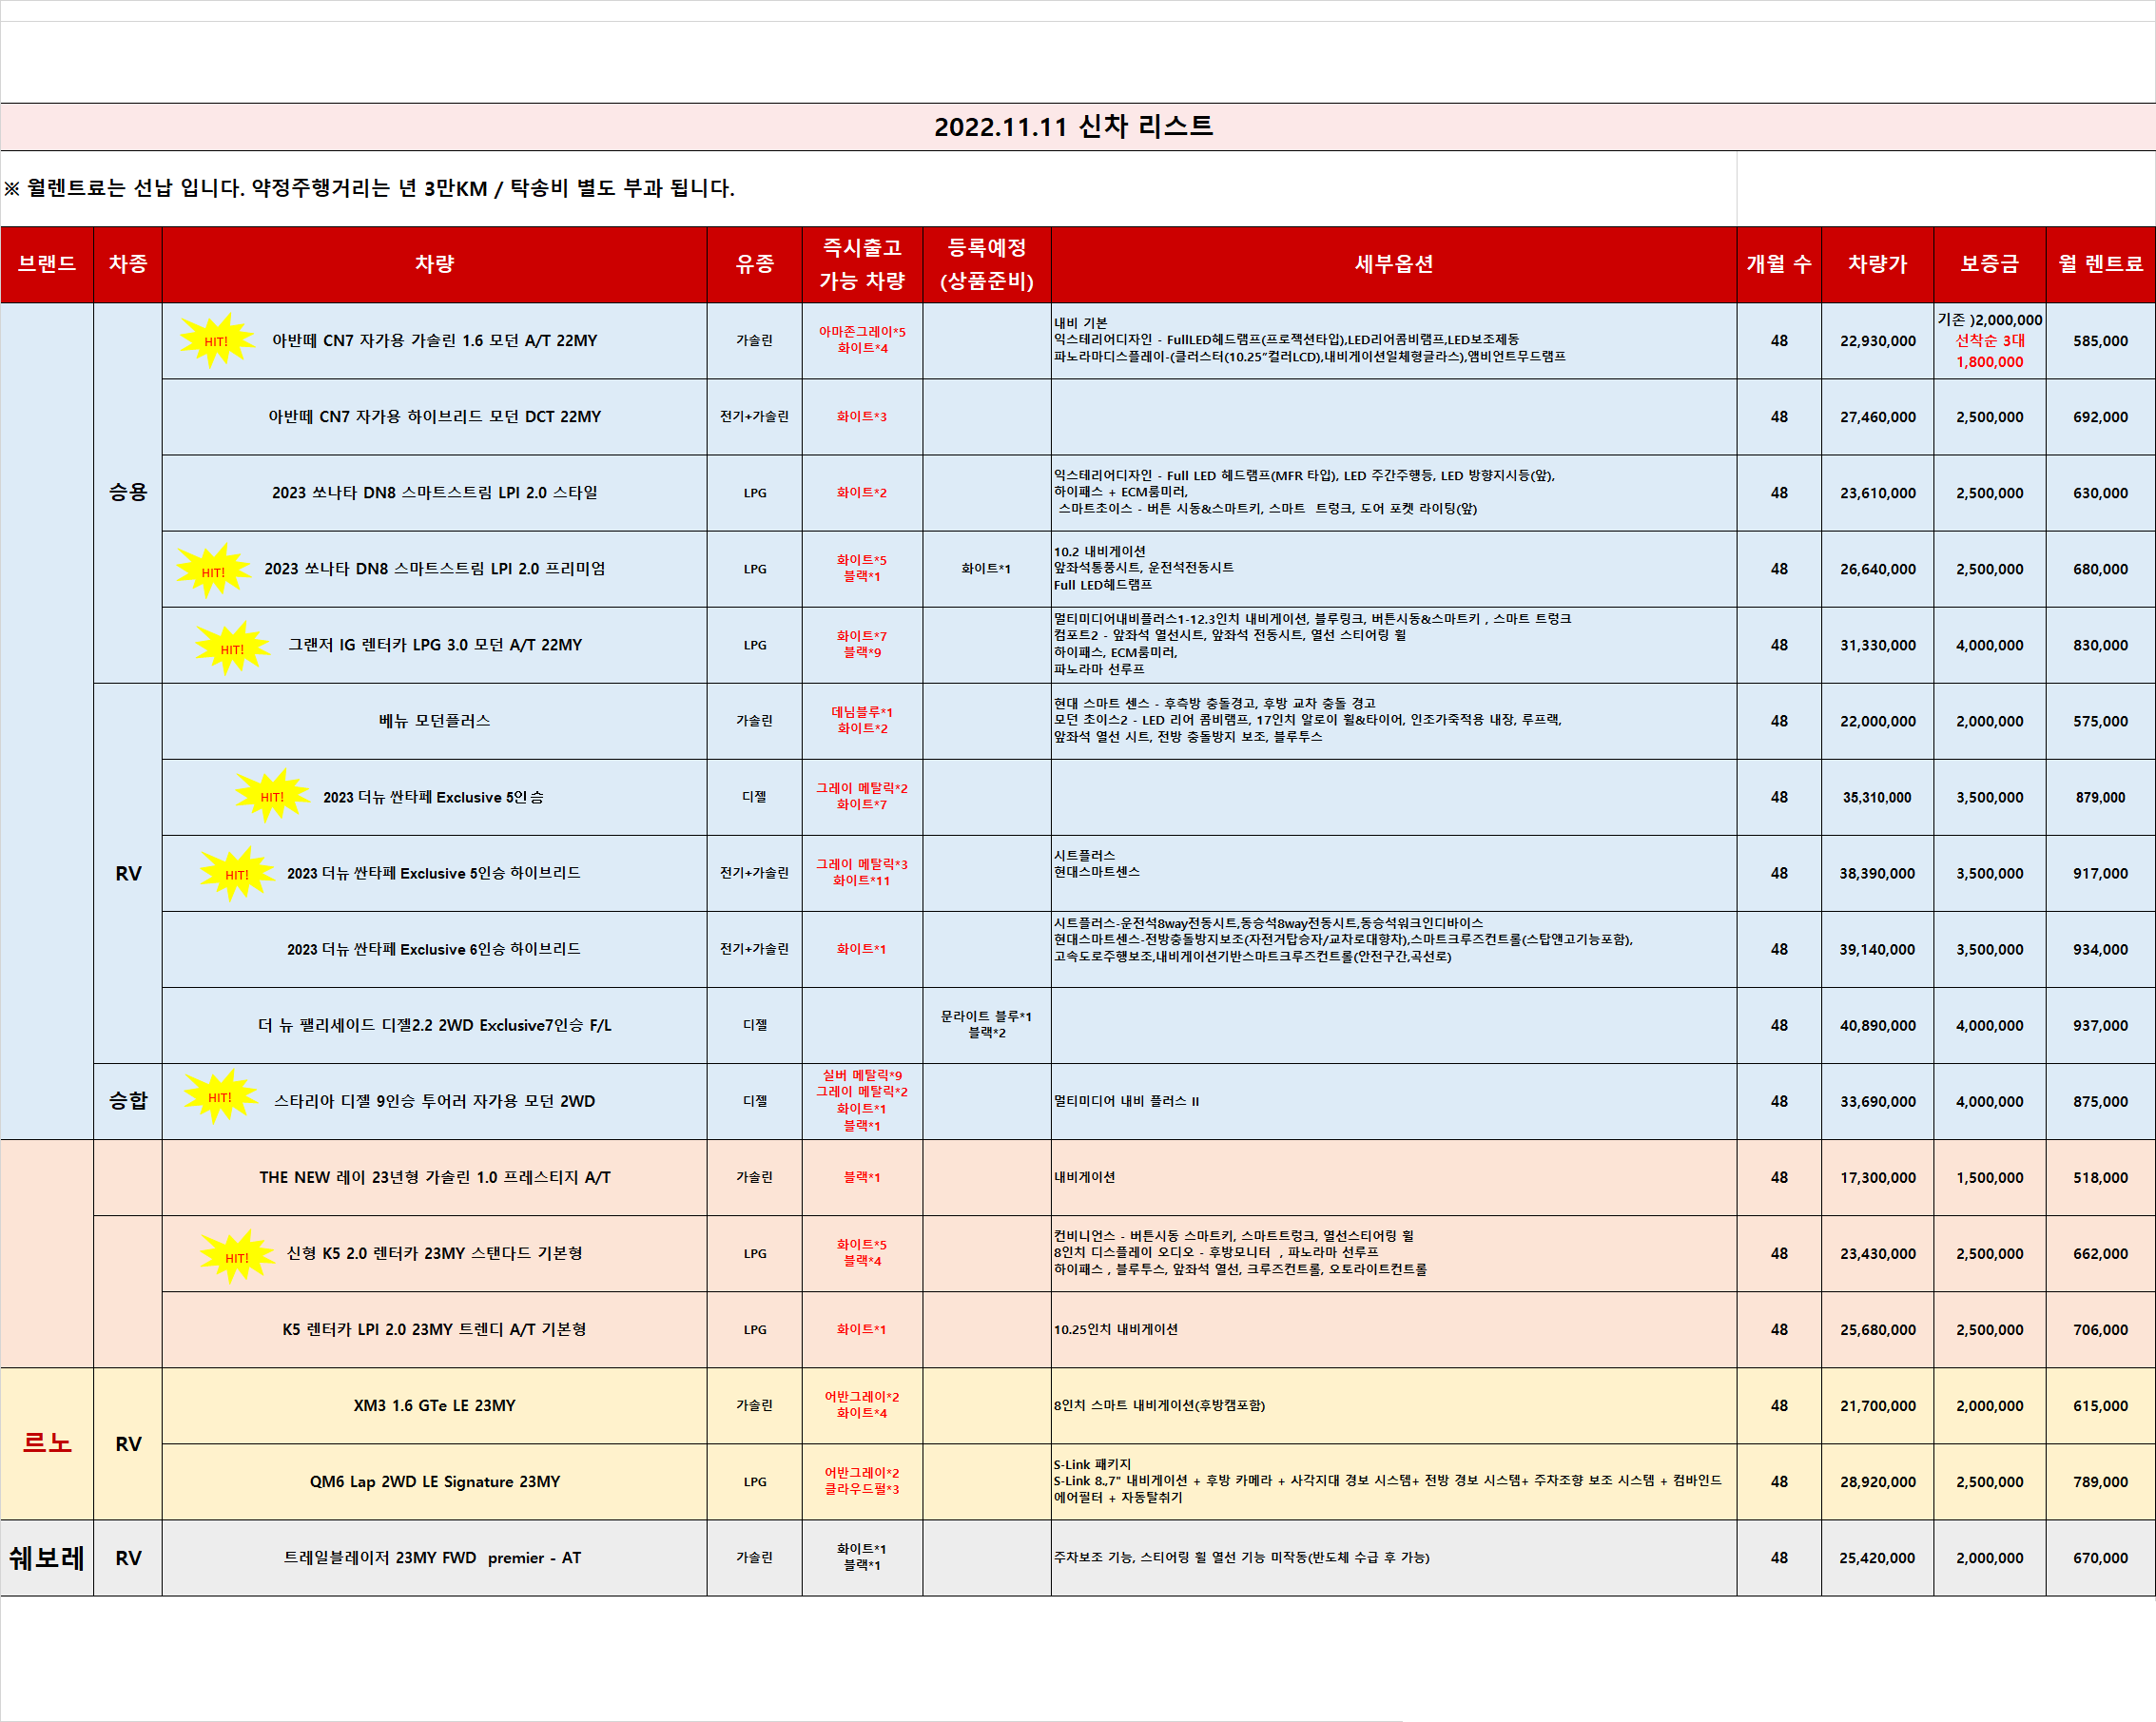Select 2023 쏘나타 DN8 스마트스트림 LPI 2.0 스타일
This screenshot has width=2156, height=1722.
tap(435, 493)
